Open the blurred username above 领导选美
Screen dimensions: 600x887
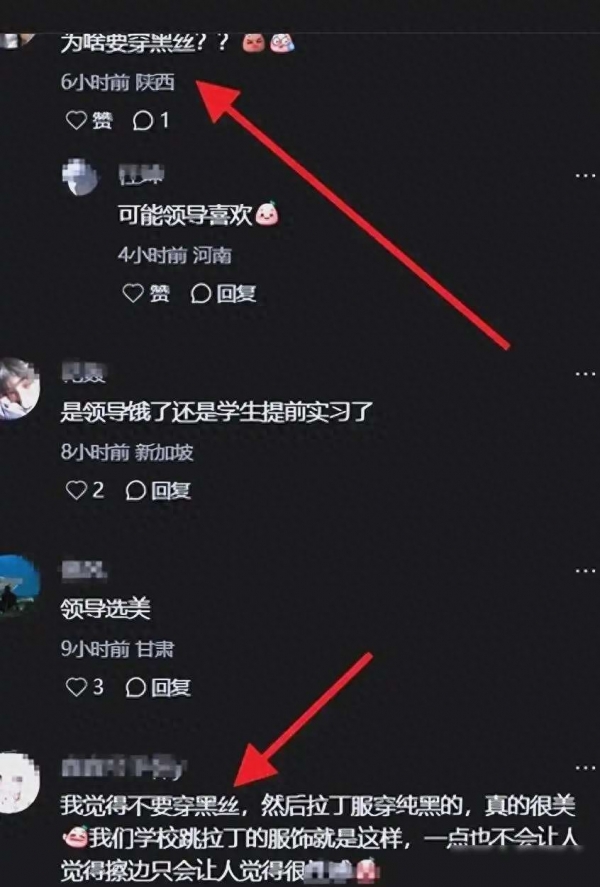[84, 570]
